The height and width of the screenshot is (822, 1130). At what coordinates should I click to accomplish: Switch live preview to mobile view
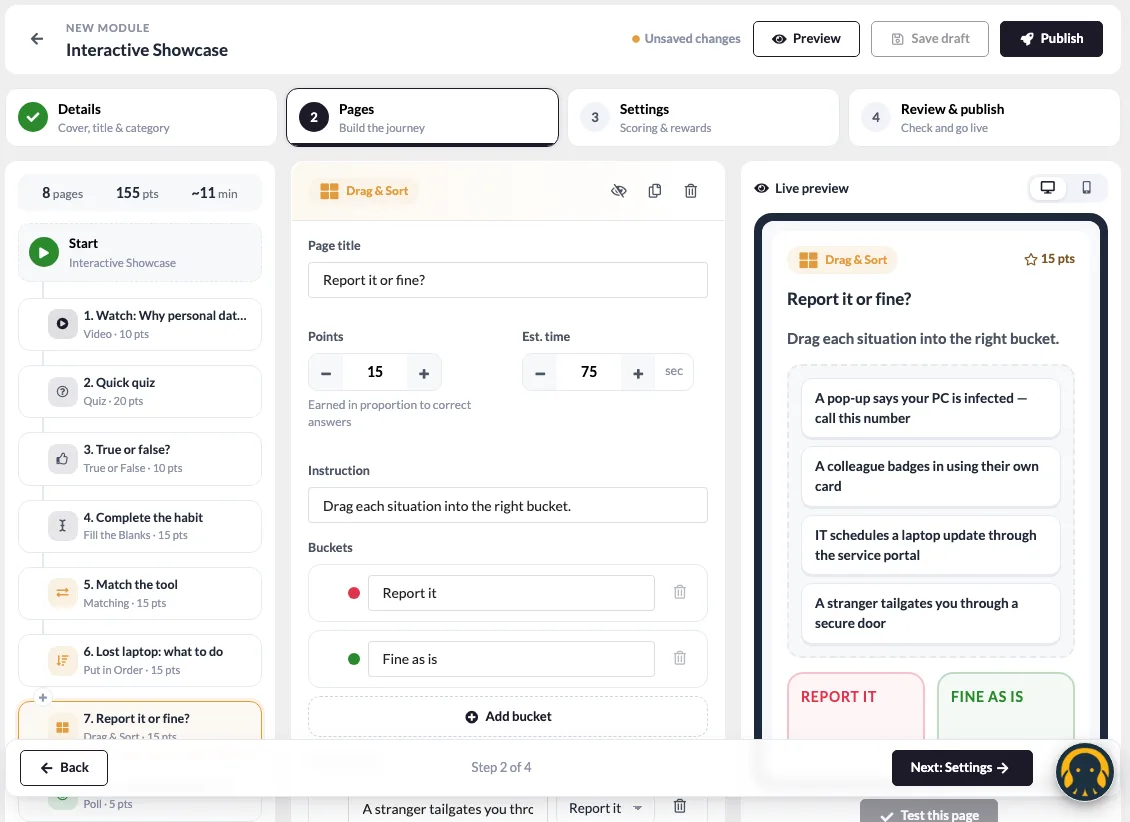point(1086,188)
